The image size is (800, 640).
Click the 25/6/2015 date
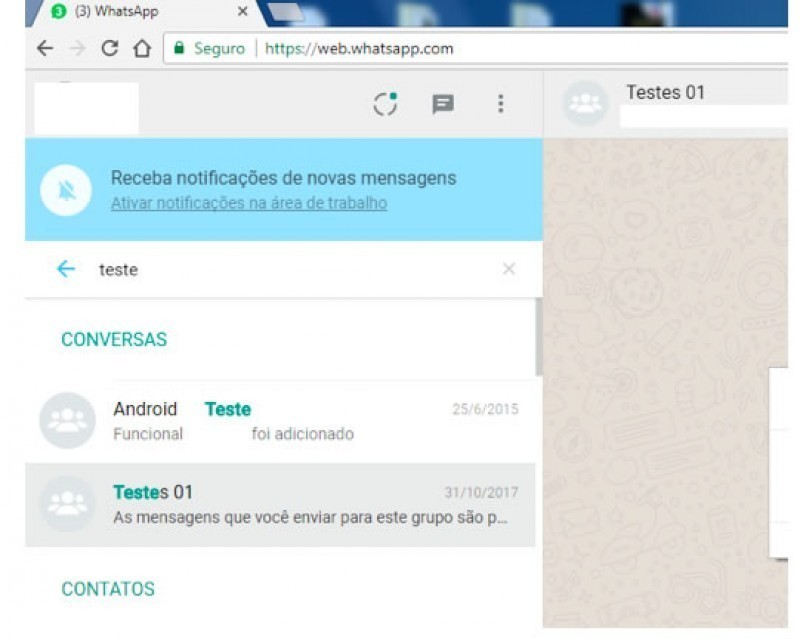pyautogui.click(x=485, y=409)
